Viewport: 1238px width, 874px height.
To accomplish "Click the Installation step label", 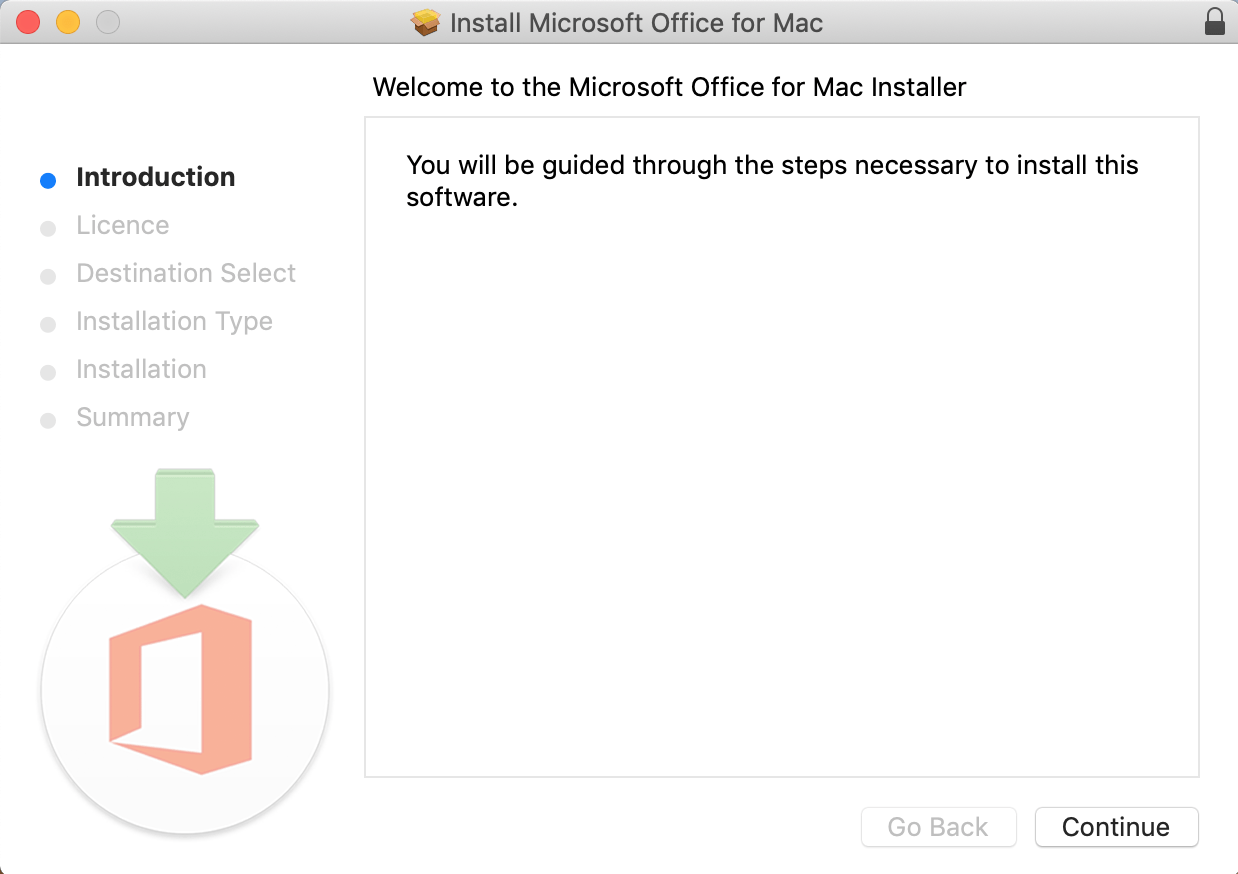I will click(x=142, y=369).
